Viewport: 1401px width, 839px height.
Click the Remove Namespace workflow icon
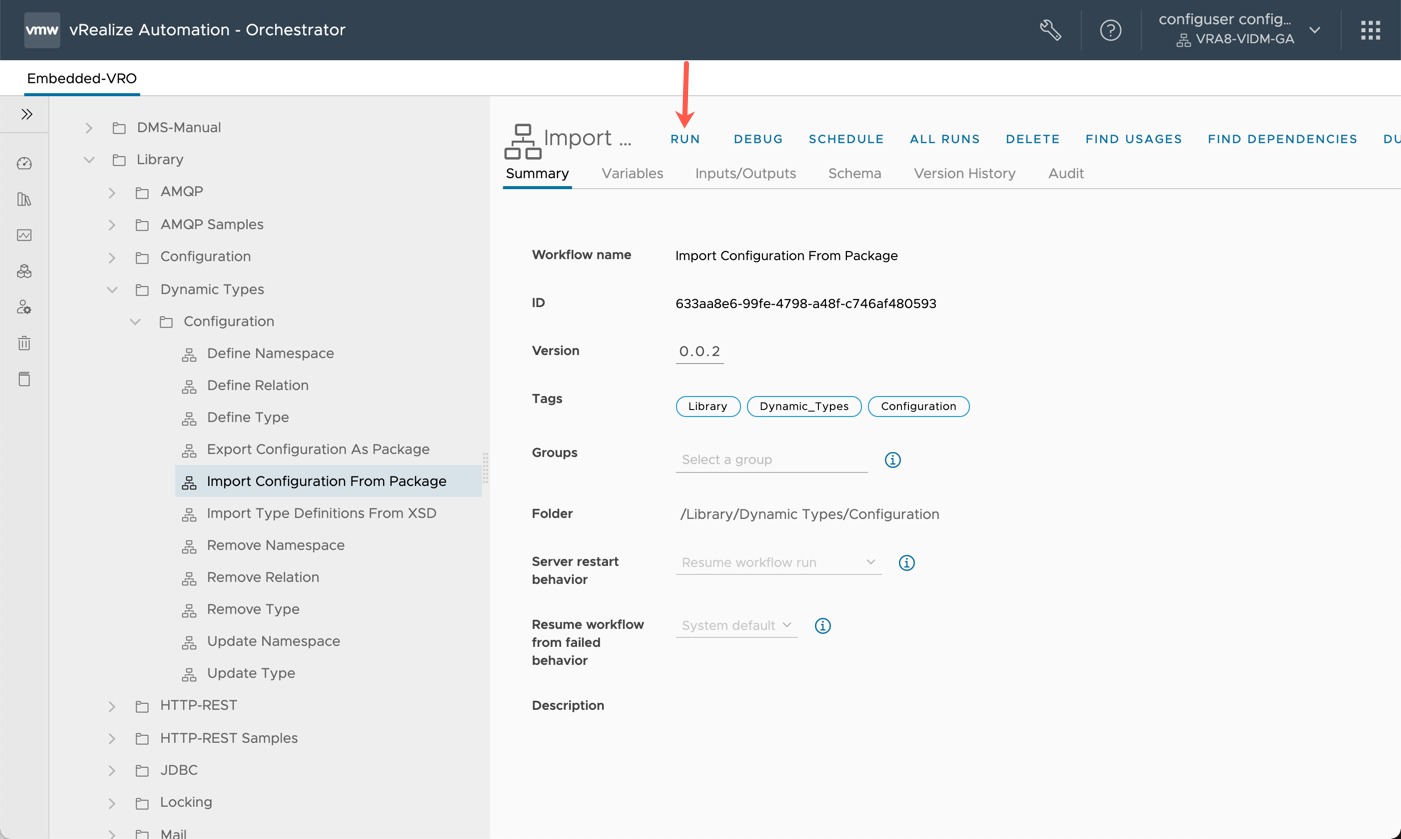click(x=189, y=546)
